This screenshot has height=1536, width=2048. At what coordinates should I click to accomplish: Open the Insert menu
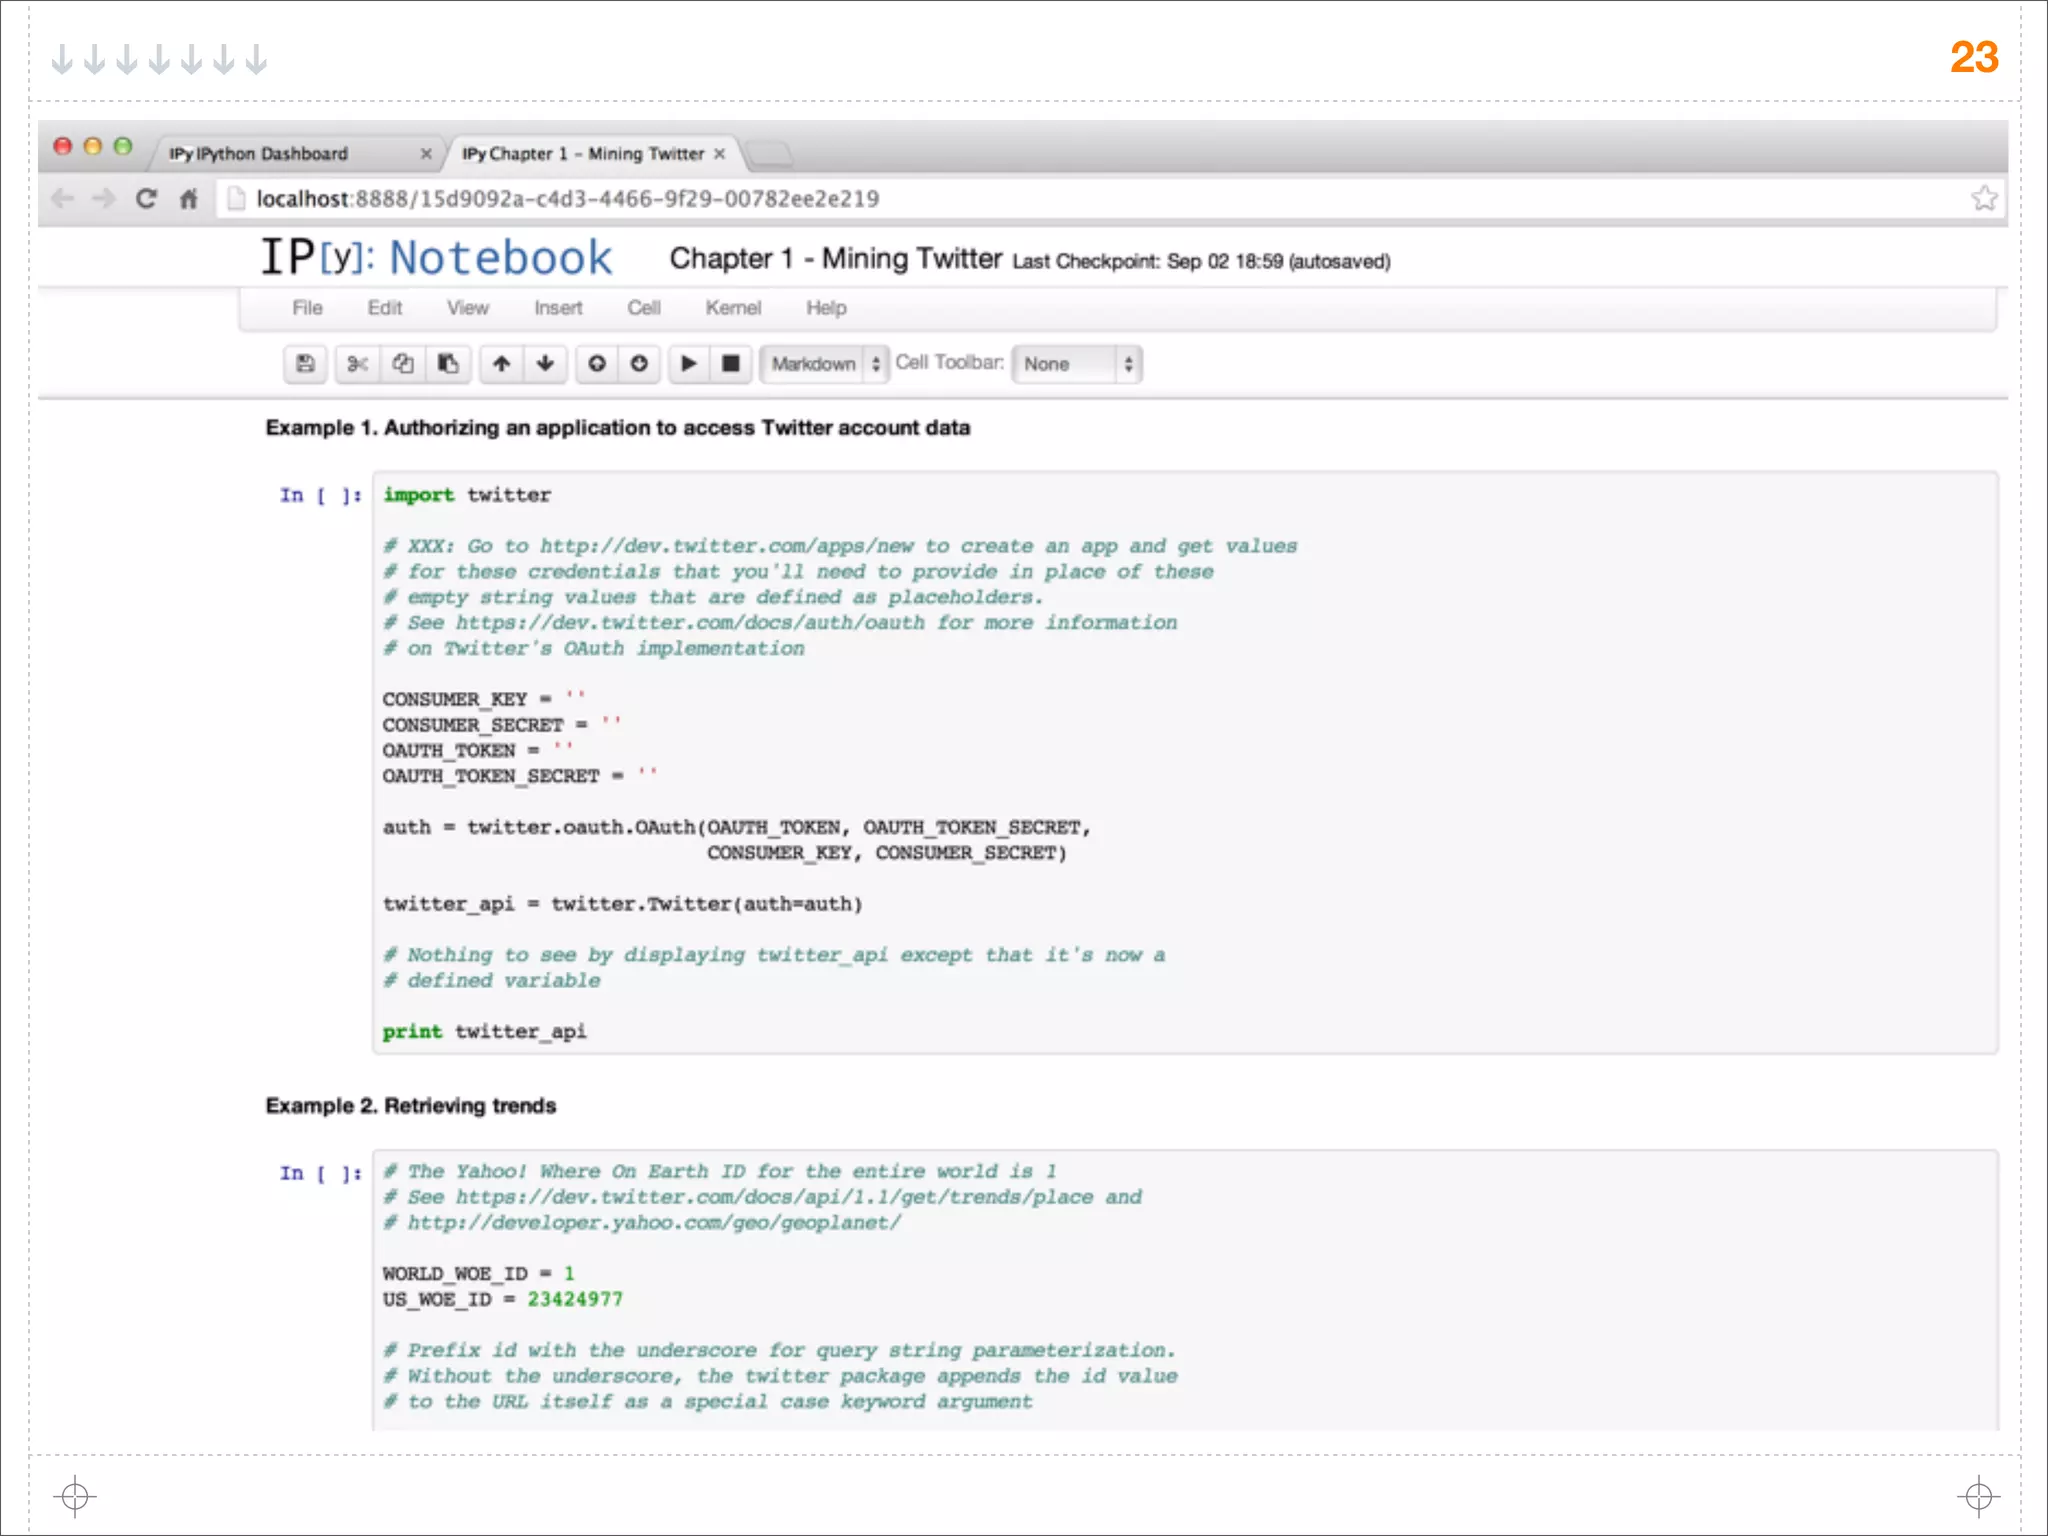(558, 308)
